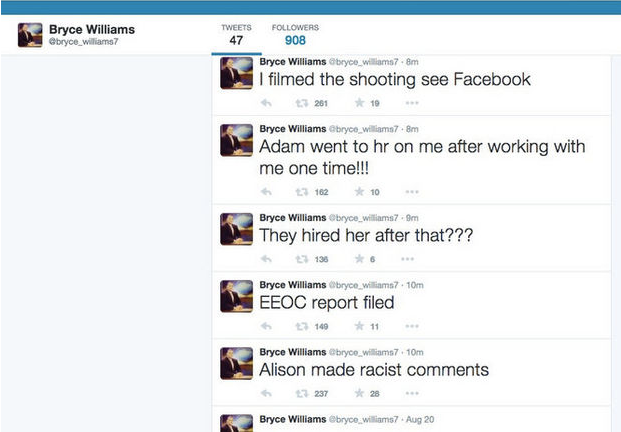The width and height of the screenshot is (621, 432).
Task: Favorite the 'They hired her after that' tweet
Action: point(358,259)
